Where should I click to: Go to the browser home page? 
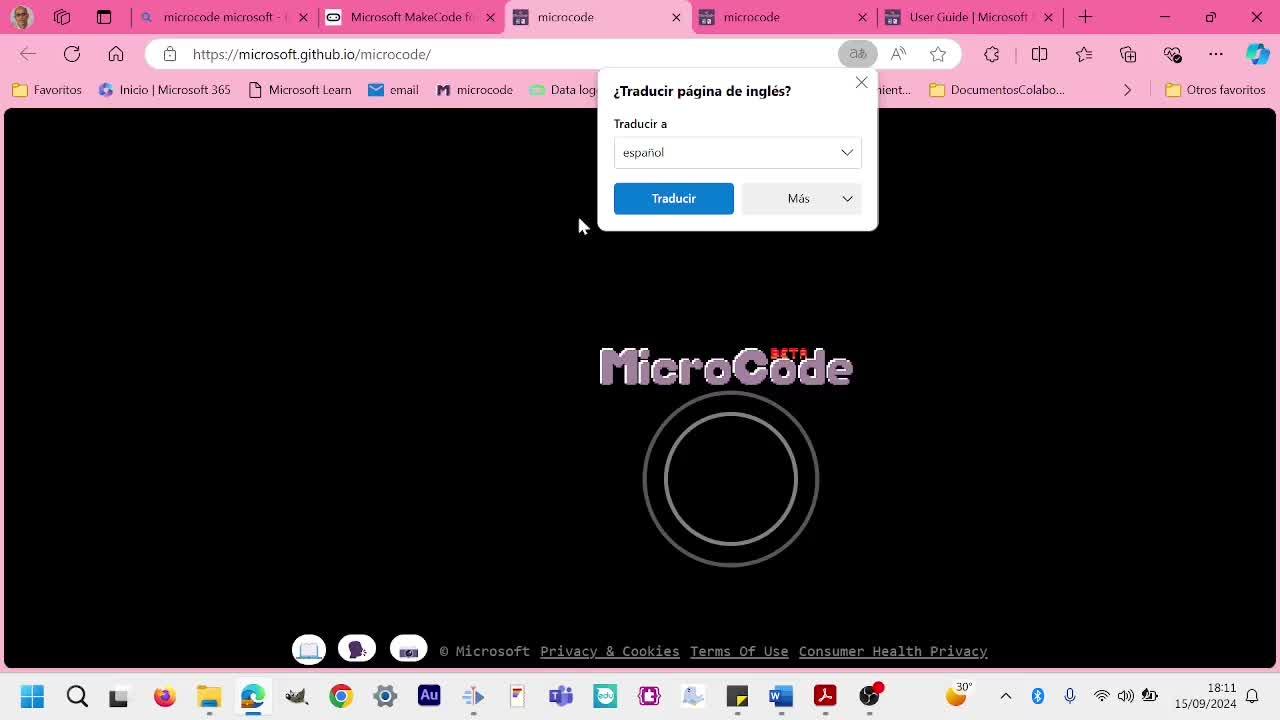tap(116, 54)
